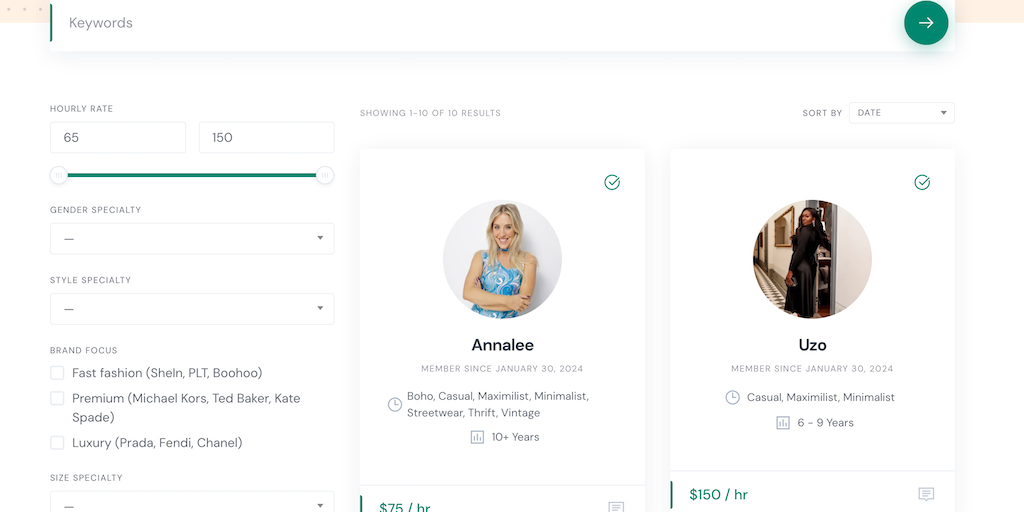This screenshot has height=512, width=1024.
Task: Click the green arrow search button
Action: [x=925, y=23]
